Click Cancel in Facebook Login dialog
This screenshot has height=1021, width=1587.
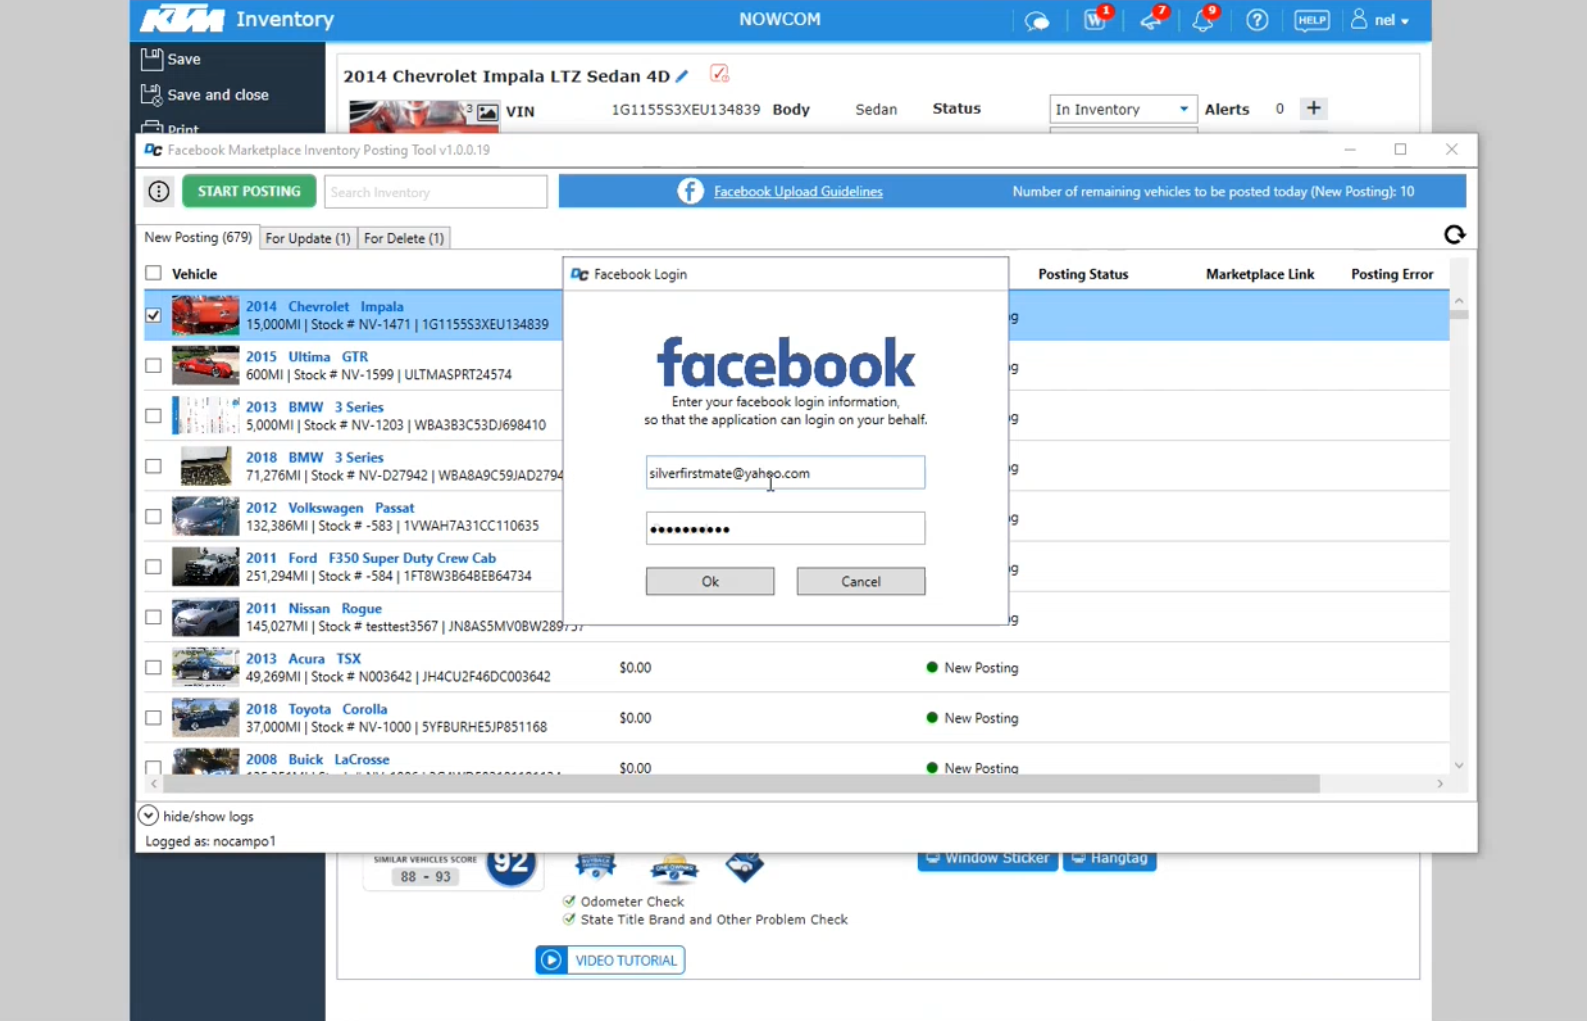pyautogui.click(x=861, y=581)
